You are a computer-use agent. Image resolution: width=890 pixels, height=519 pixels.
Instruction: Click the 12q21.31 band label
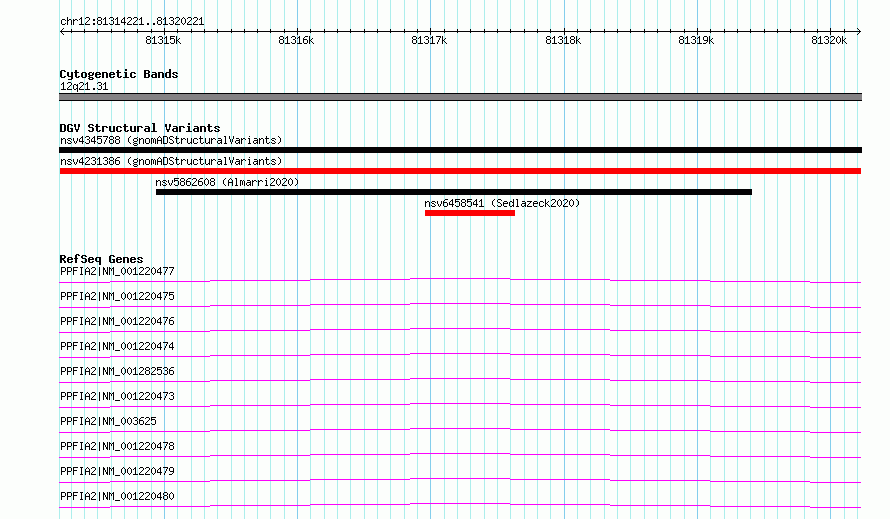(84, 86)
